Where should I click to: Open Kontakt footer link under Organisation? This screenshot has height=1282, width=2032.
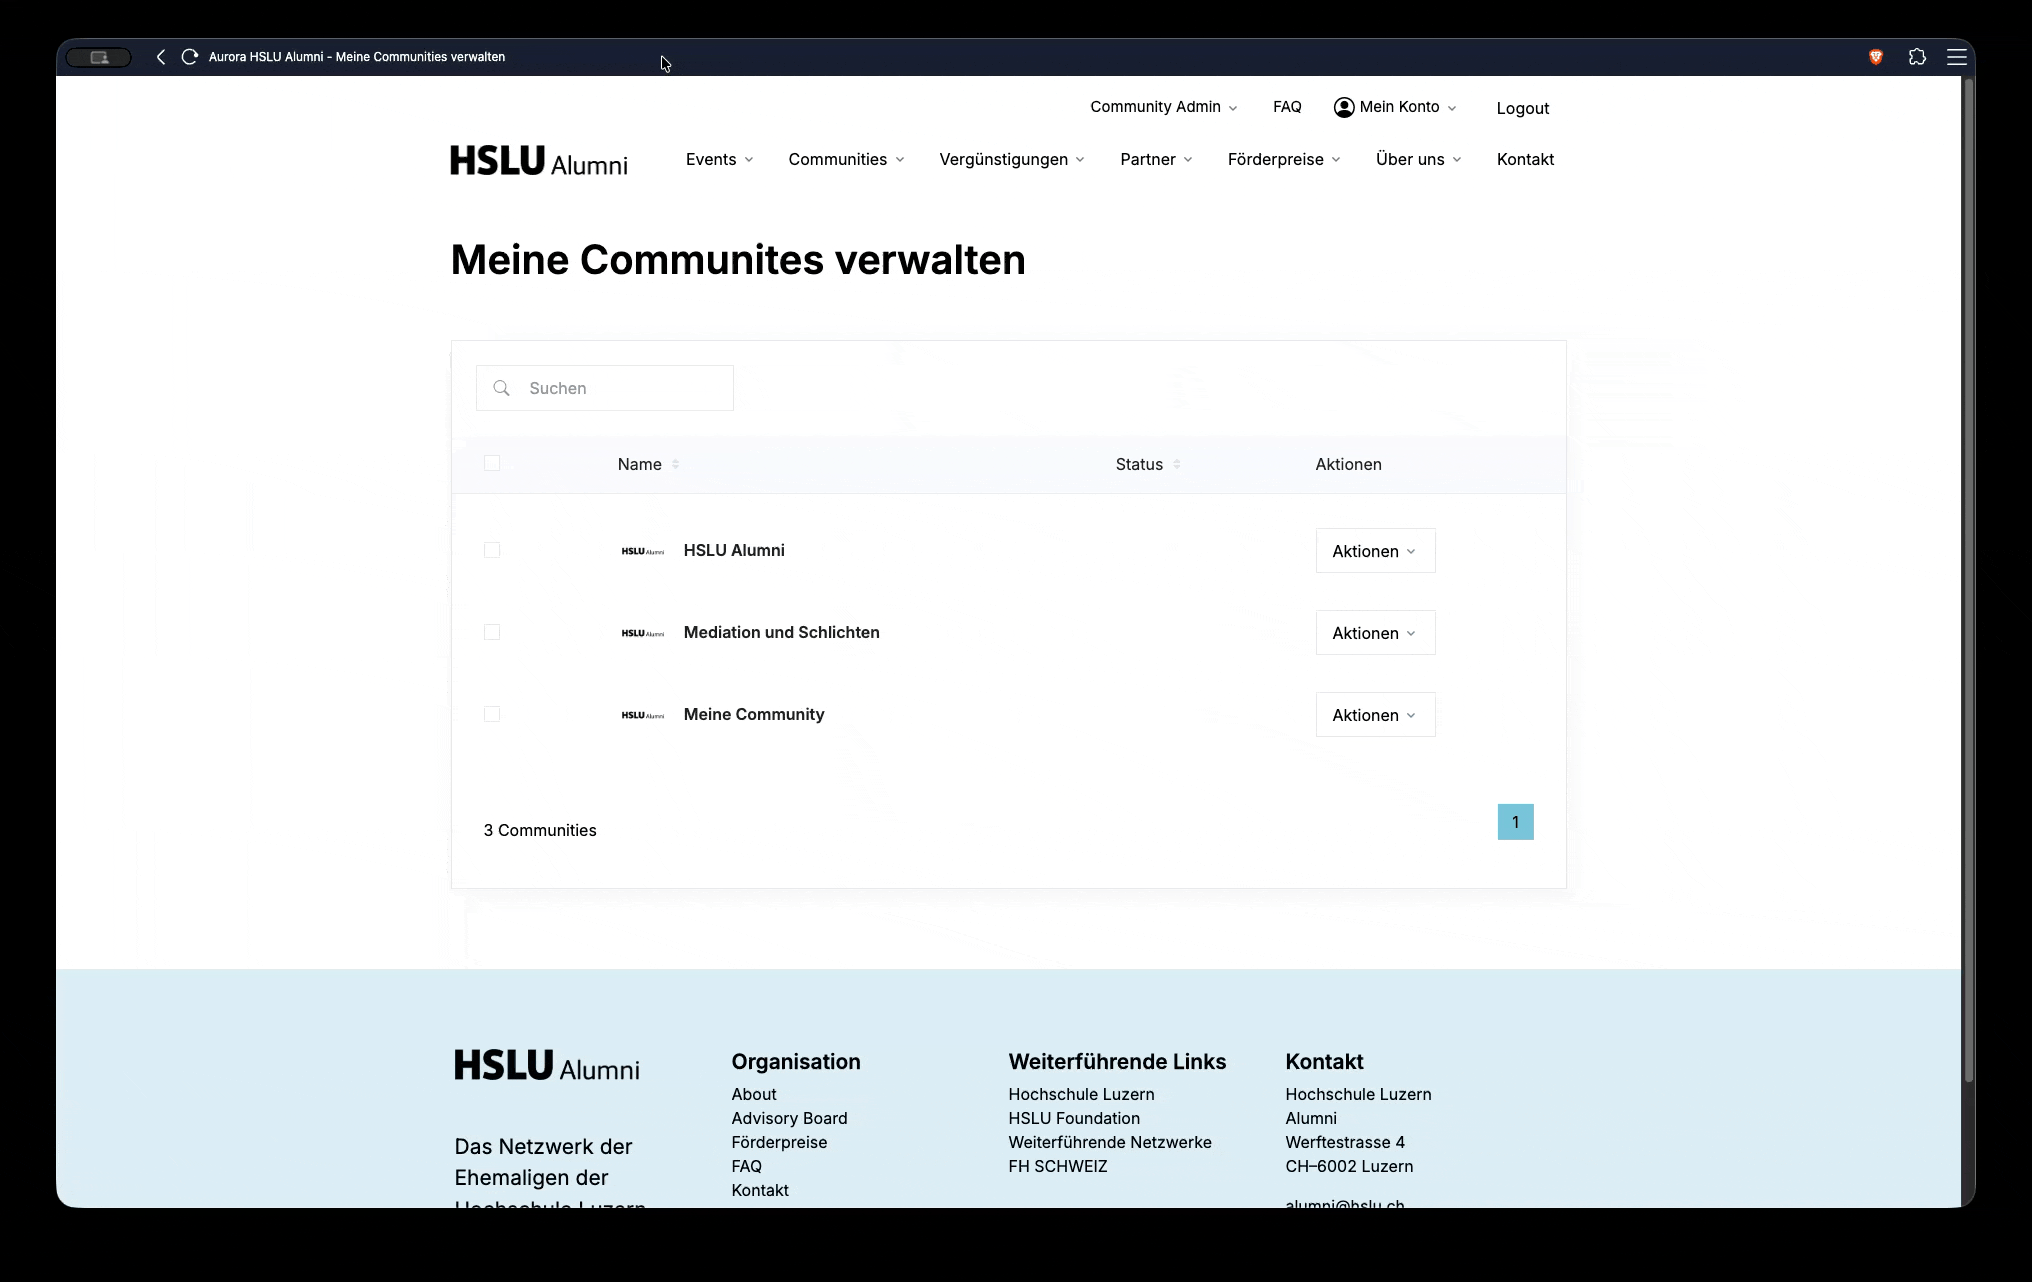pos(760,1190)
